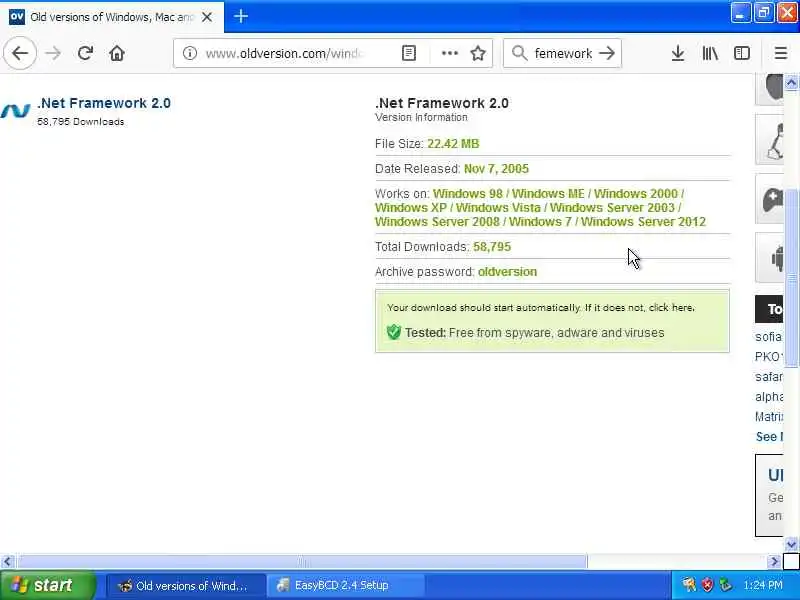Click the .Net Framework logo icon

pyautogui.click(x=15, y=110)
